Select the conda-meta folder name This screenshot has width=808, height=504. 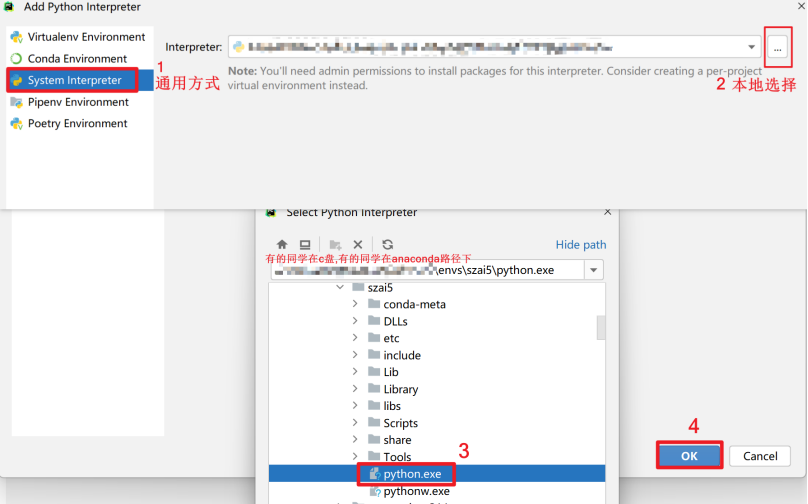pyautogui.click(x=414, y=305)
